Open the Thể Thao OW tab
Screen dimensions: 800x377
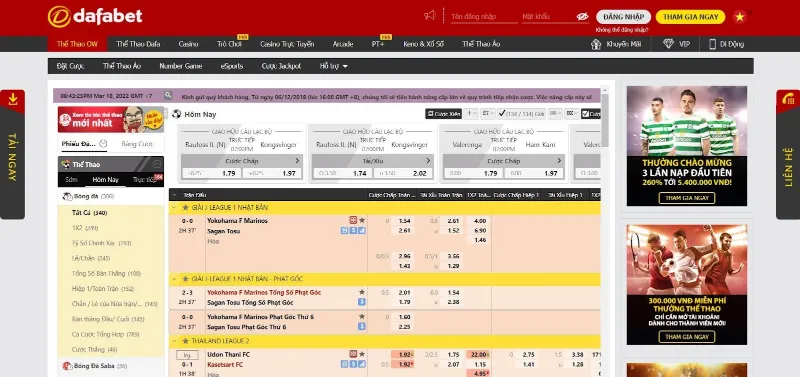point(77,44)
